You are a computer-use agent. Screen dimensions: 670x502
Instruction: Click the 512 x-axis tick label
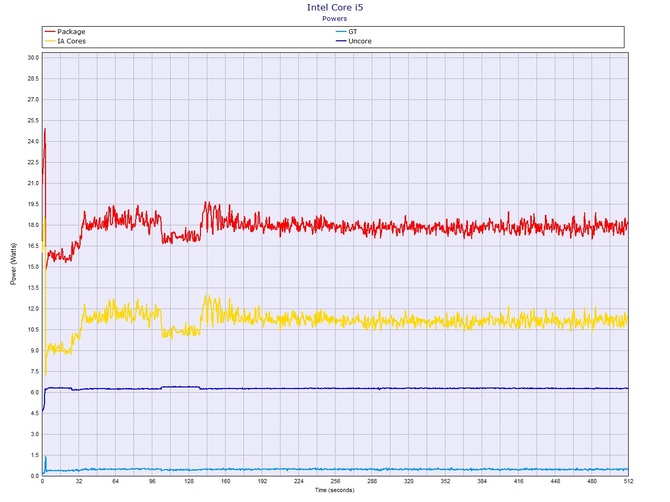click(629, 481)
